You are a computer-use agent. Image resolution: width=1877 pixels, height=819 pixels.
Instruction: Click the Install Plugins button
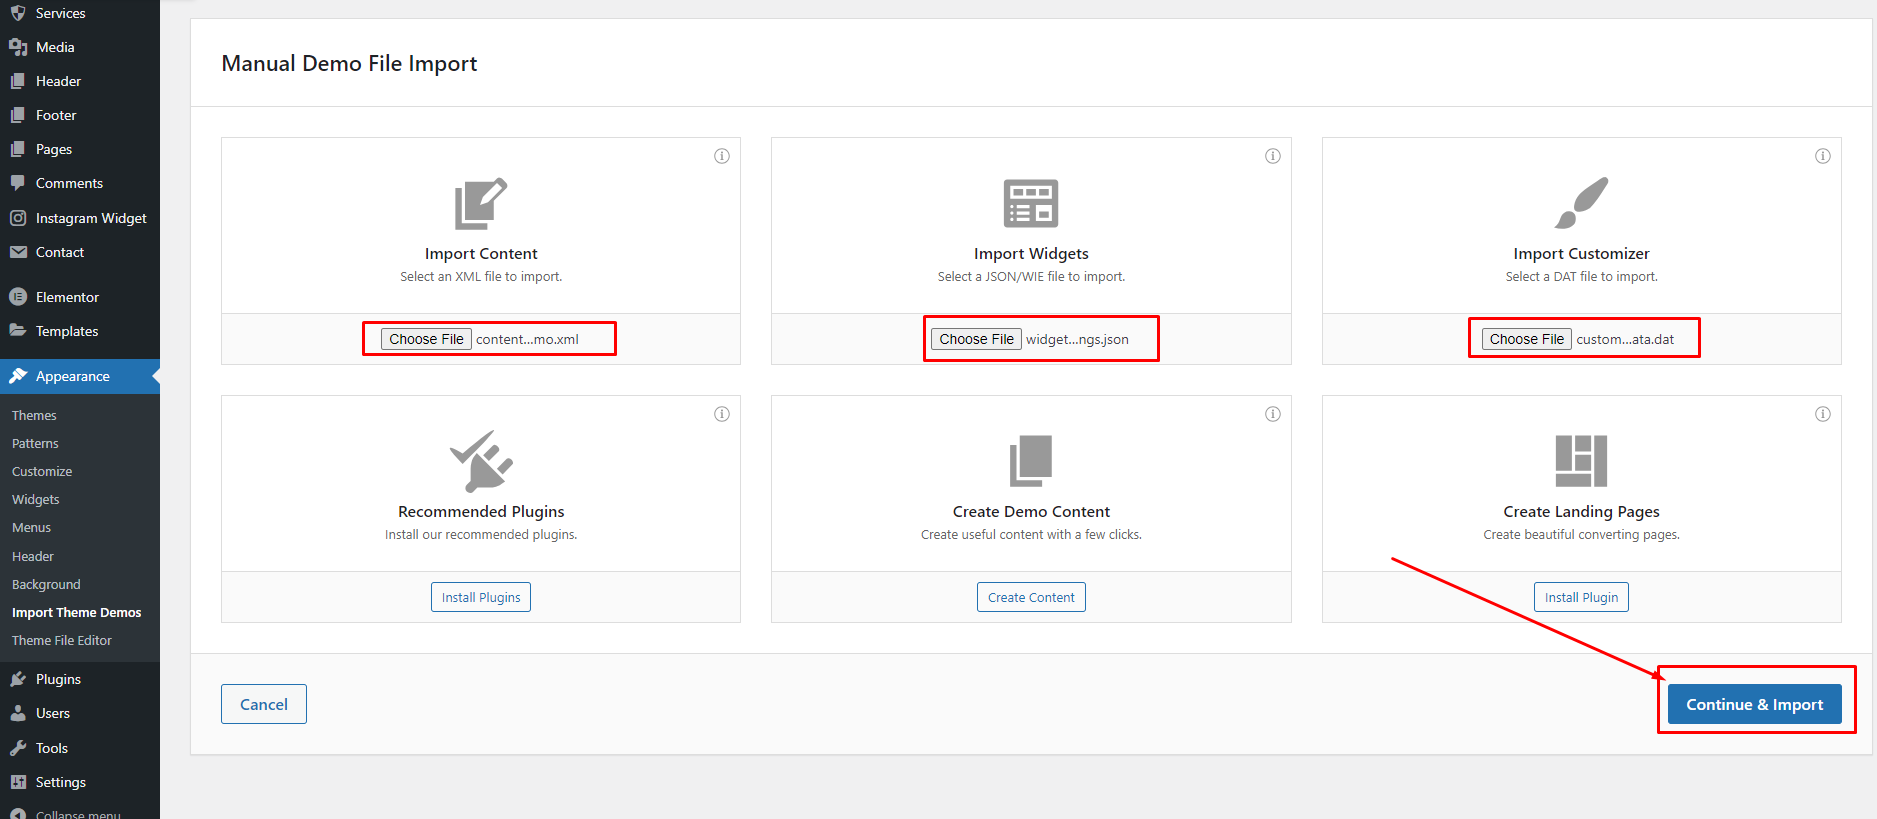(481, 597)
